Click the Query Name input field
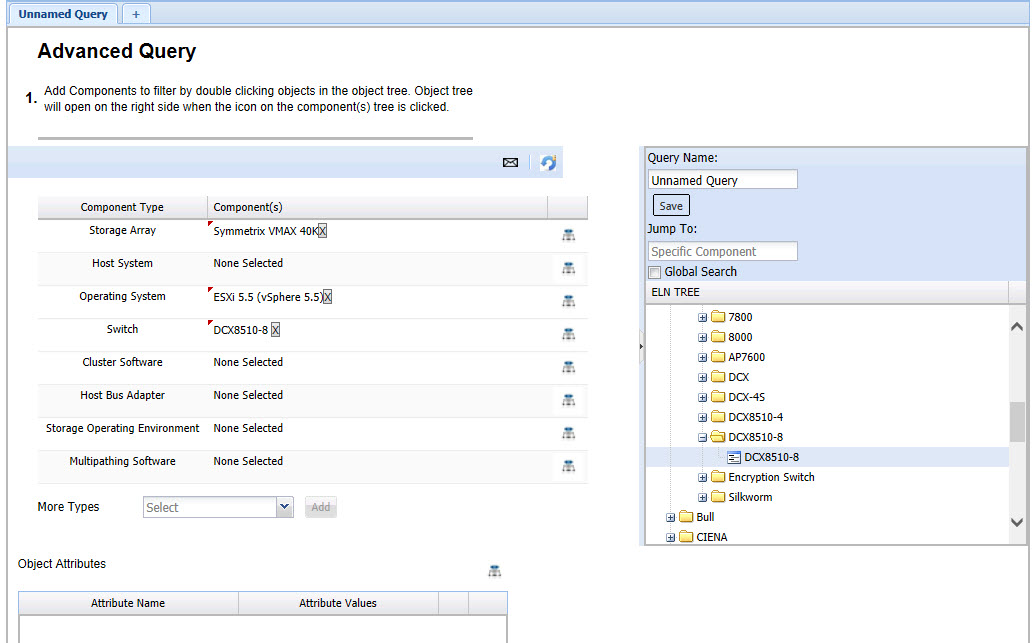The image size is (1035, 643). (x=723, y=180)
